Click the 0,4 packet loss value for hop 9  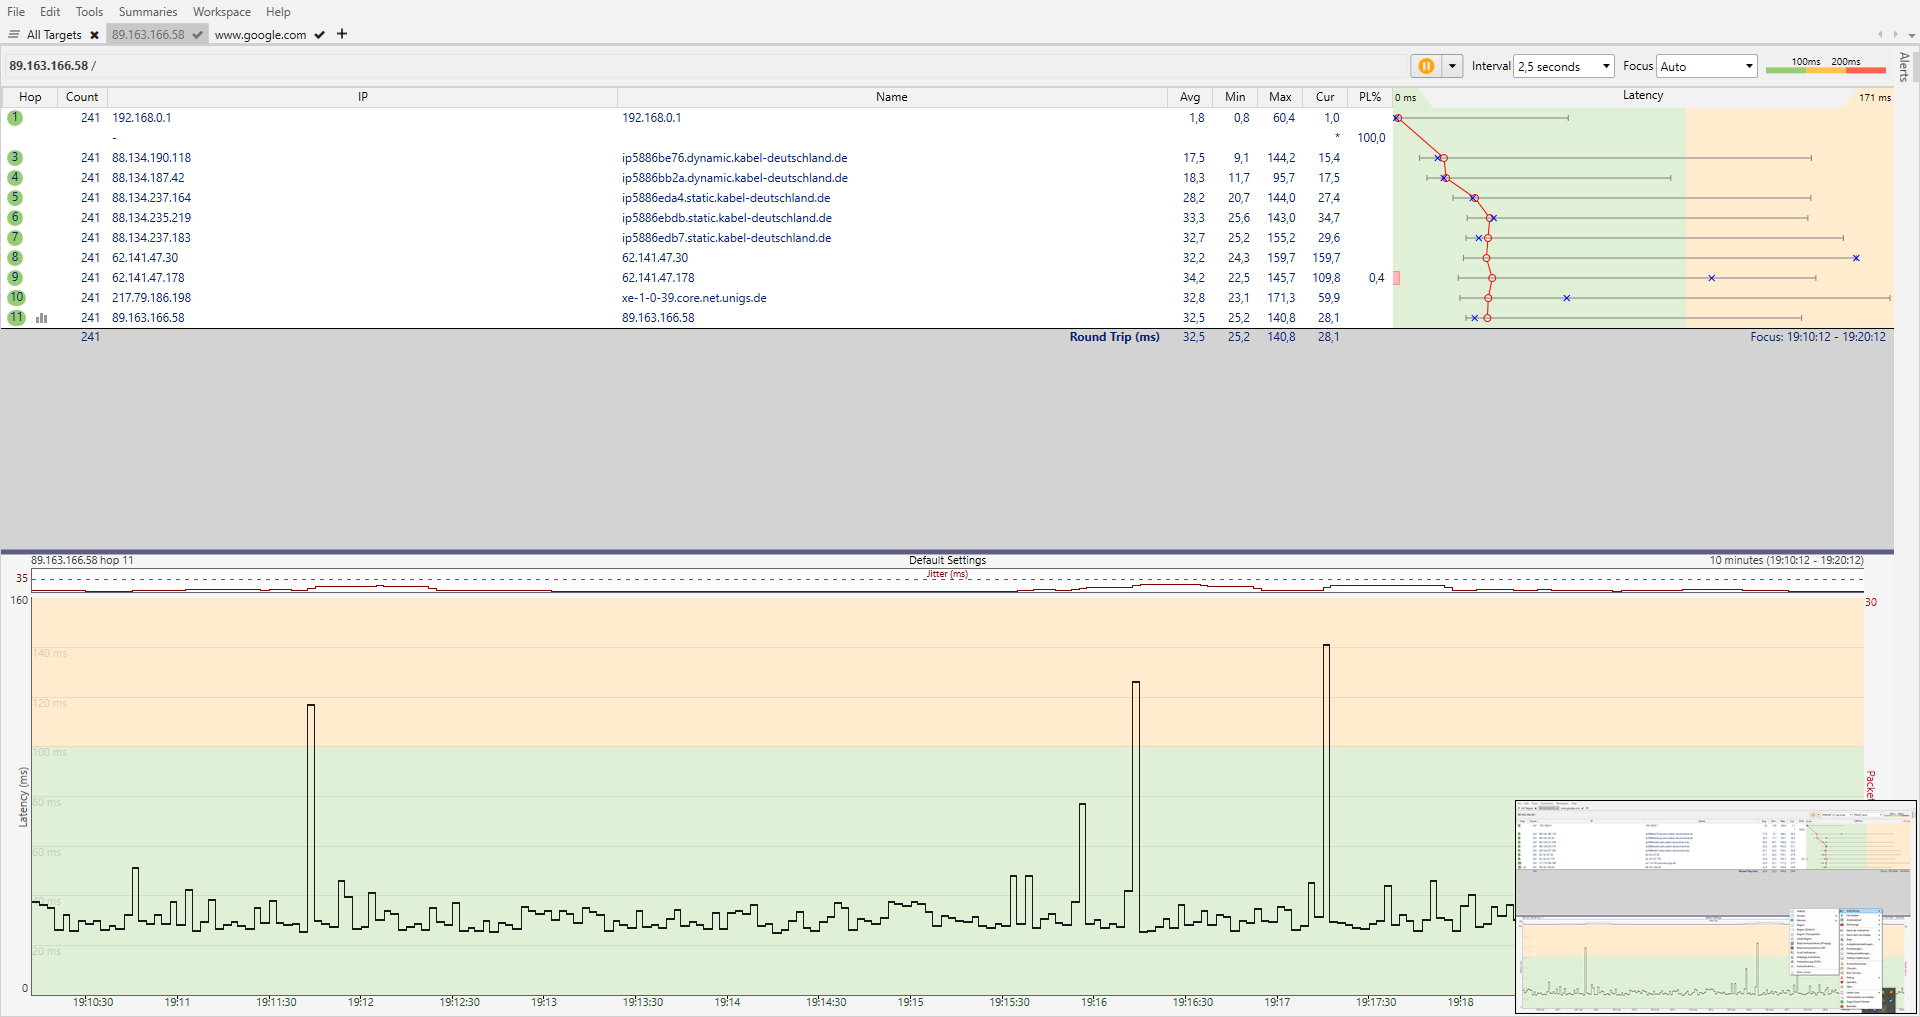click(1377, 278)
